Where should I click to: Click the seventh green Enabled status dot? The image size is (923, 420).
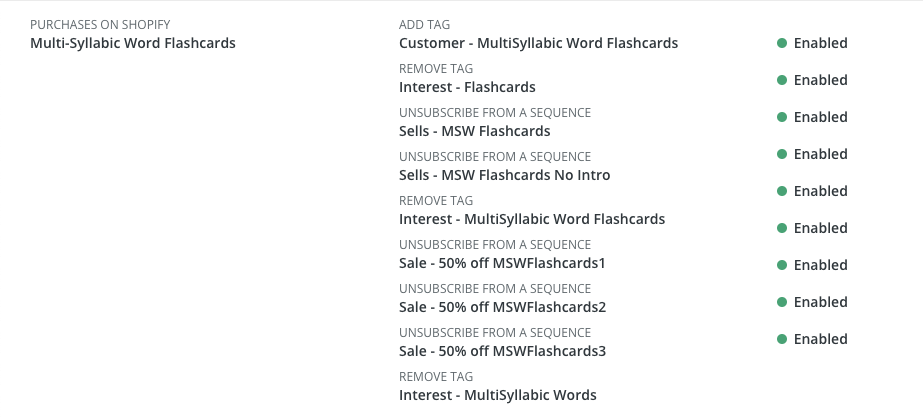pyautogui.click(x=782, y=266)
